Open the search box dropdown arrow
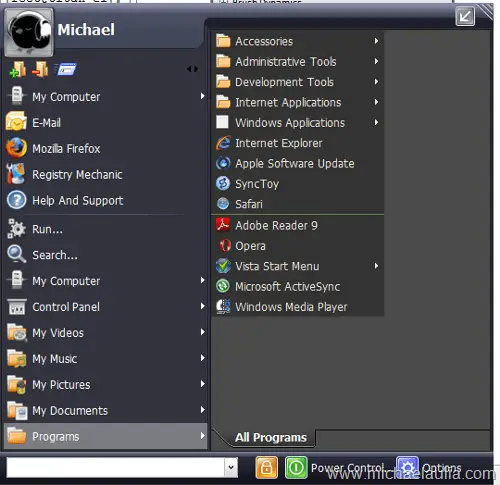The image size is (500, 485). 231,467
